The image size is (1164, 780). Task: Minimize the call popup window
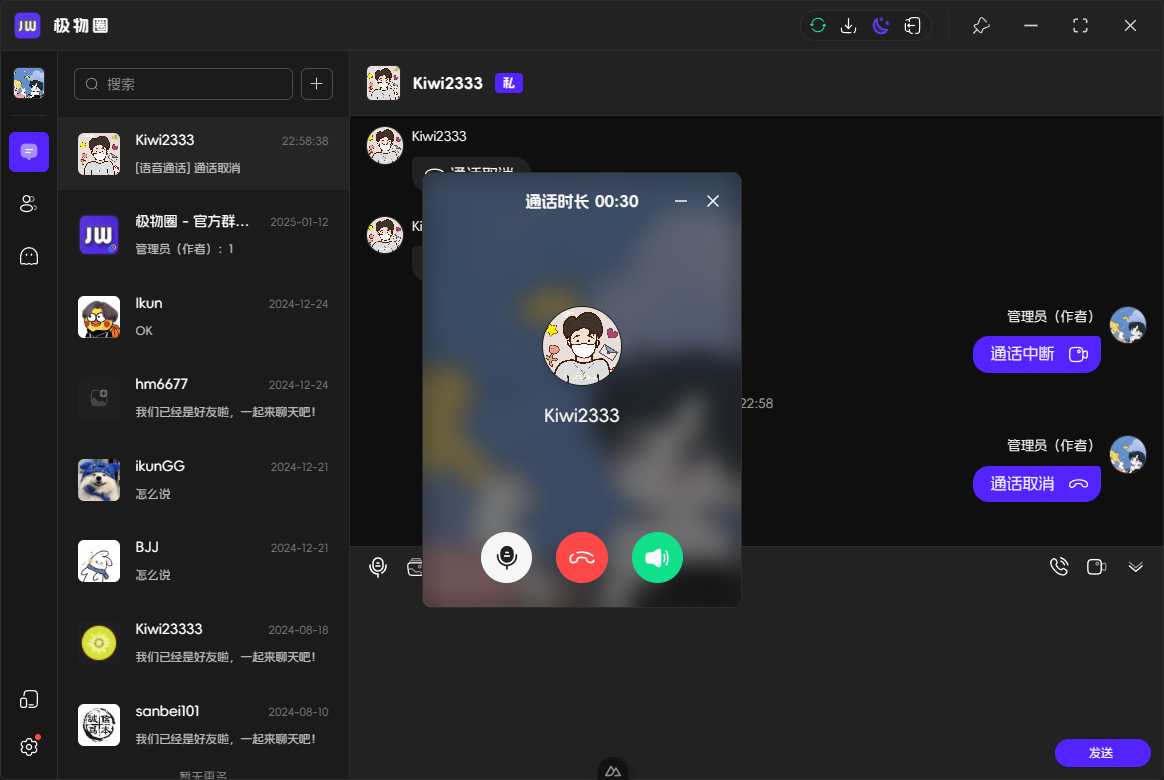coord(681,201)
